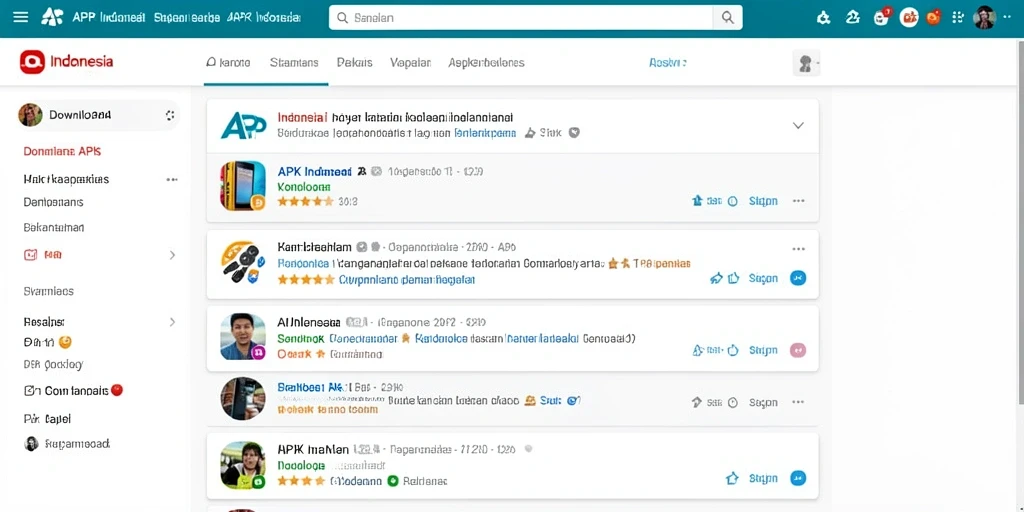This screenshot has width=1024, height=512.
Task: Open the Al Inleneaa profile thumbnail
Action: tap(243, 337)
